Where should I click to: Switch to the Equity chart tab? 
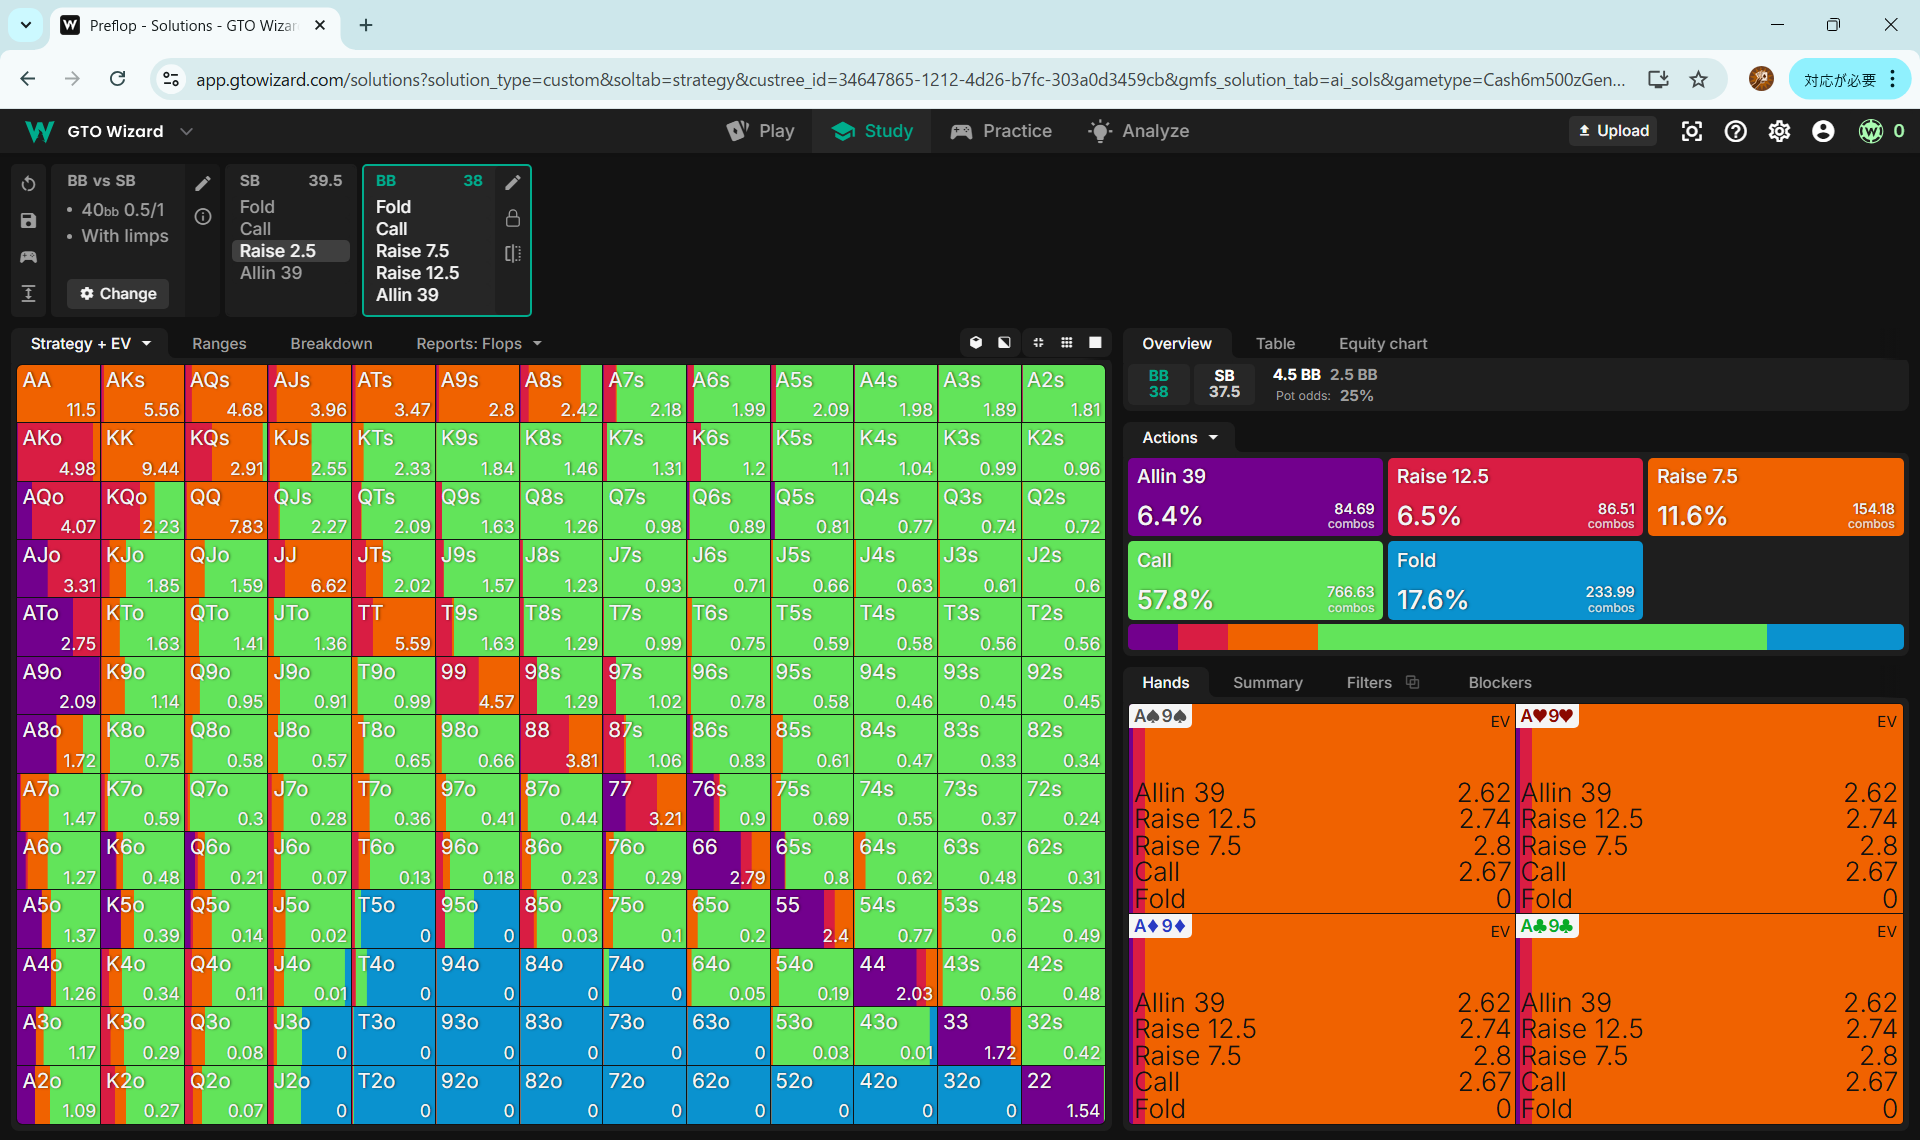(1382, 343)
